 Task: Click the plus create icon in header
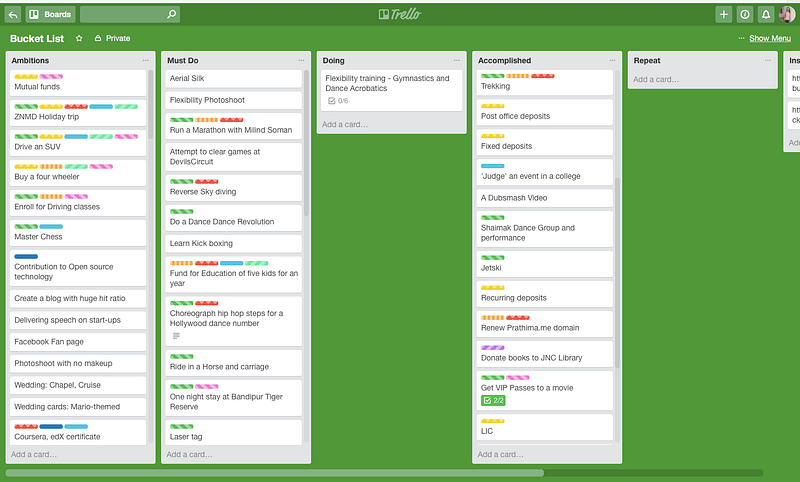click(x=723, y=14)
